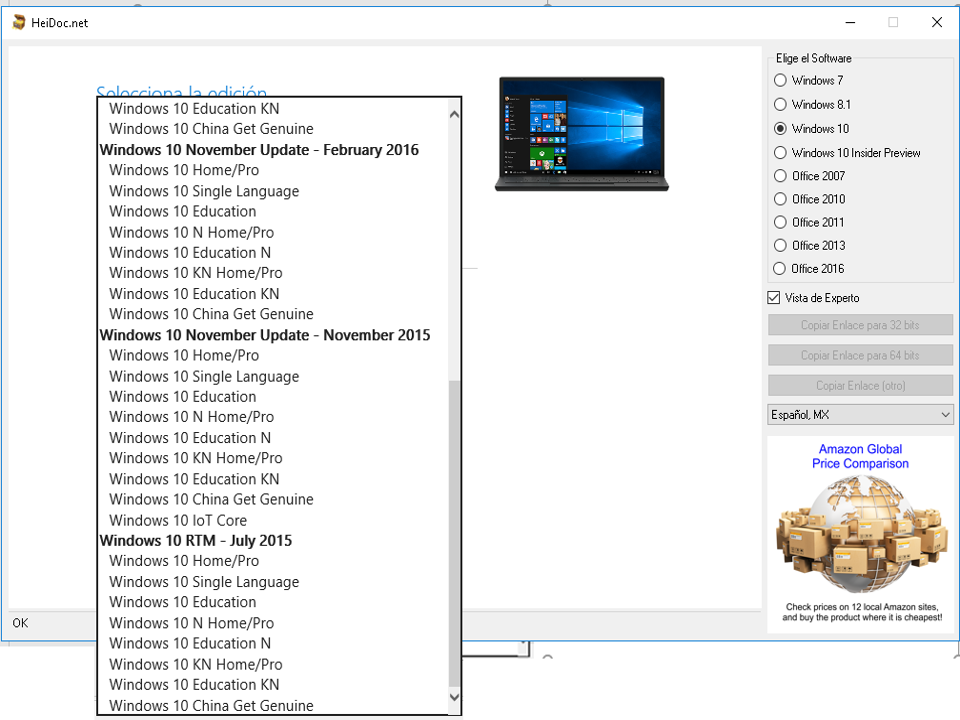Screen dimensions: 960x720
Task: Choose Windows 10 Education KN under RTM July 2015
Action: tap(194, 685)
